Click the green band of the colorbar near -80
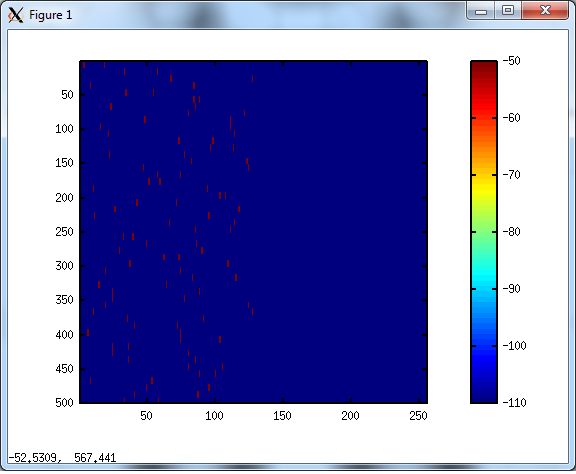 tap(484, 231)
